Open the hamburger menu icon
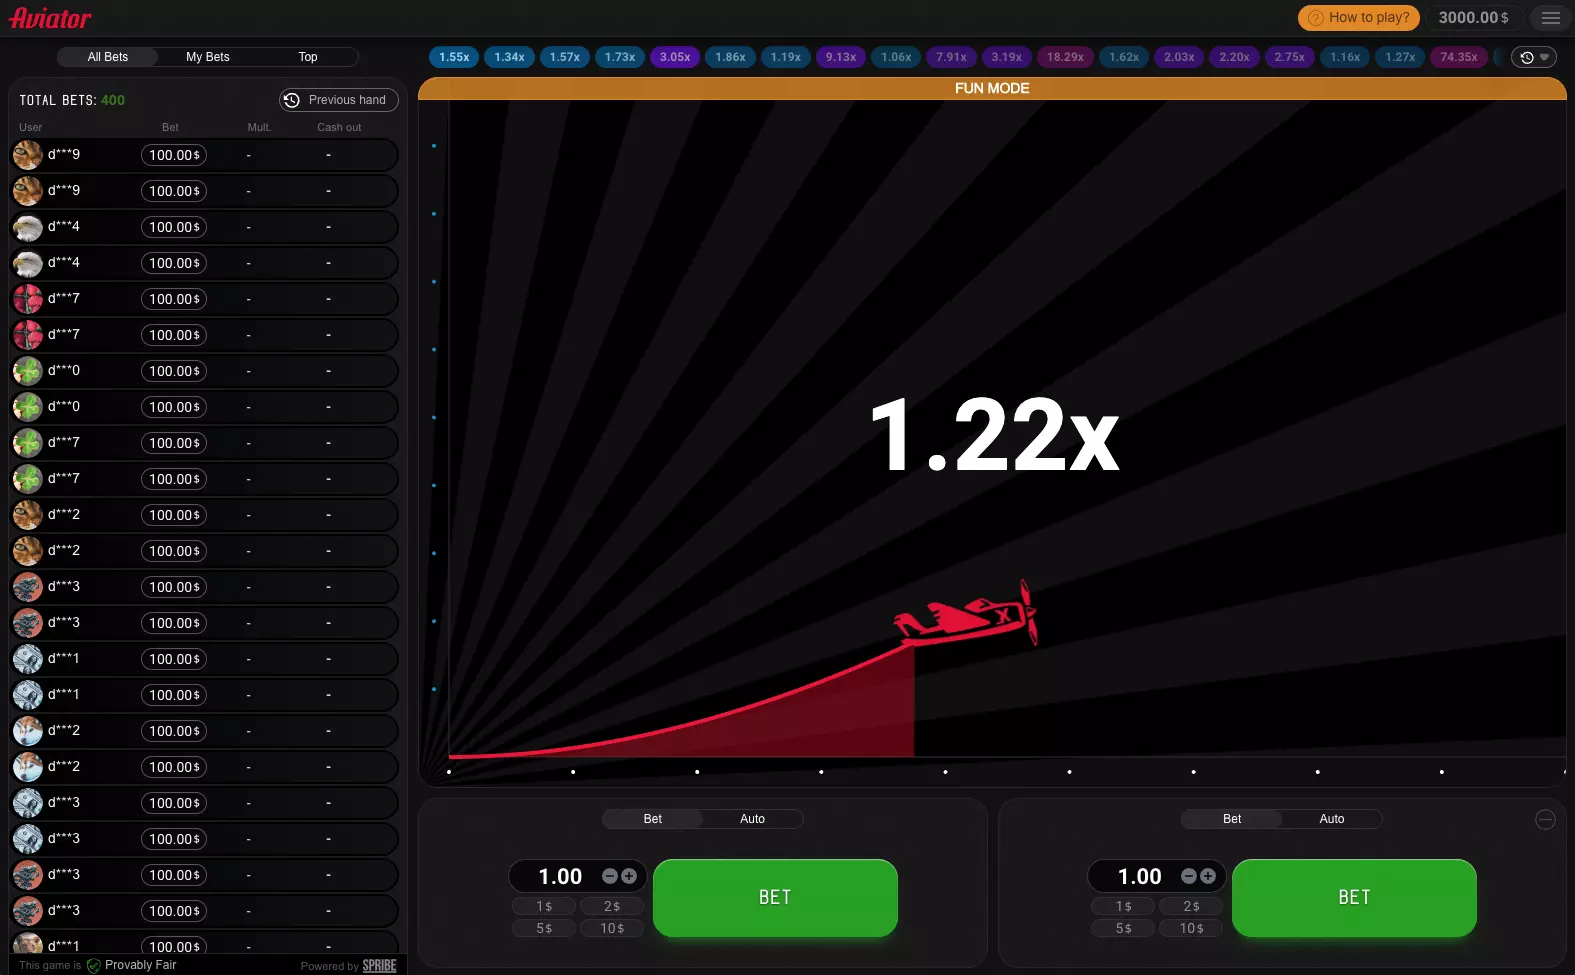This screenshot has height=975, width=1575. tap(1550, 18)
